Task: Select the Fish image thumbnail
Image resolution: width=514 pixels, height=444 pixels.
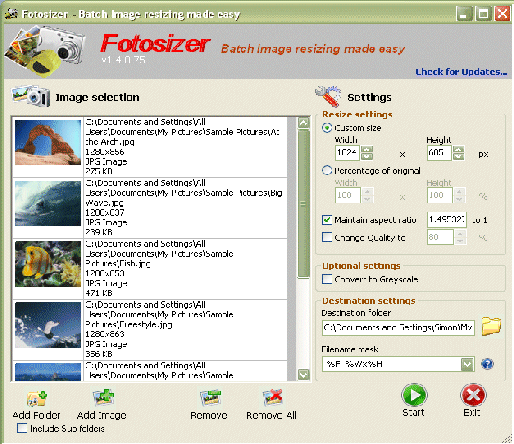Action: tap(48, 264)
